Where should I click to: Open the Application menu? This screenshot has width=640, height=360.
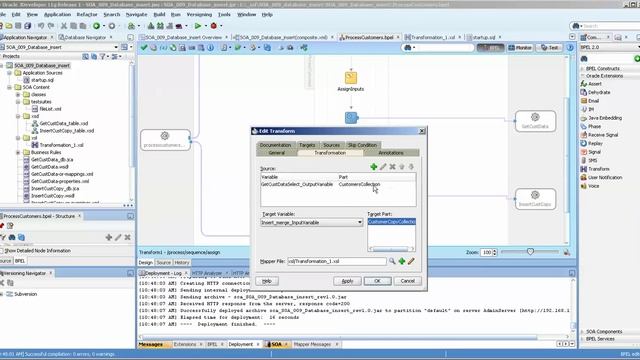point(57,14)
